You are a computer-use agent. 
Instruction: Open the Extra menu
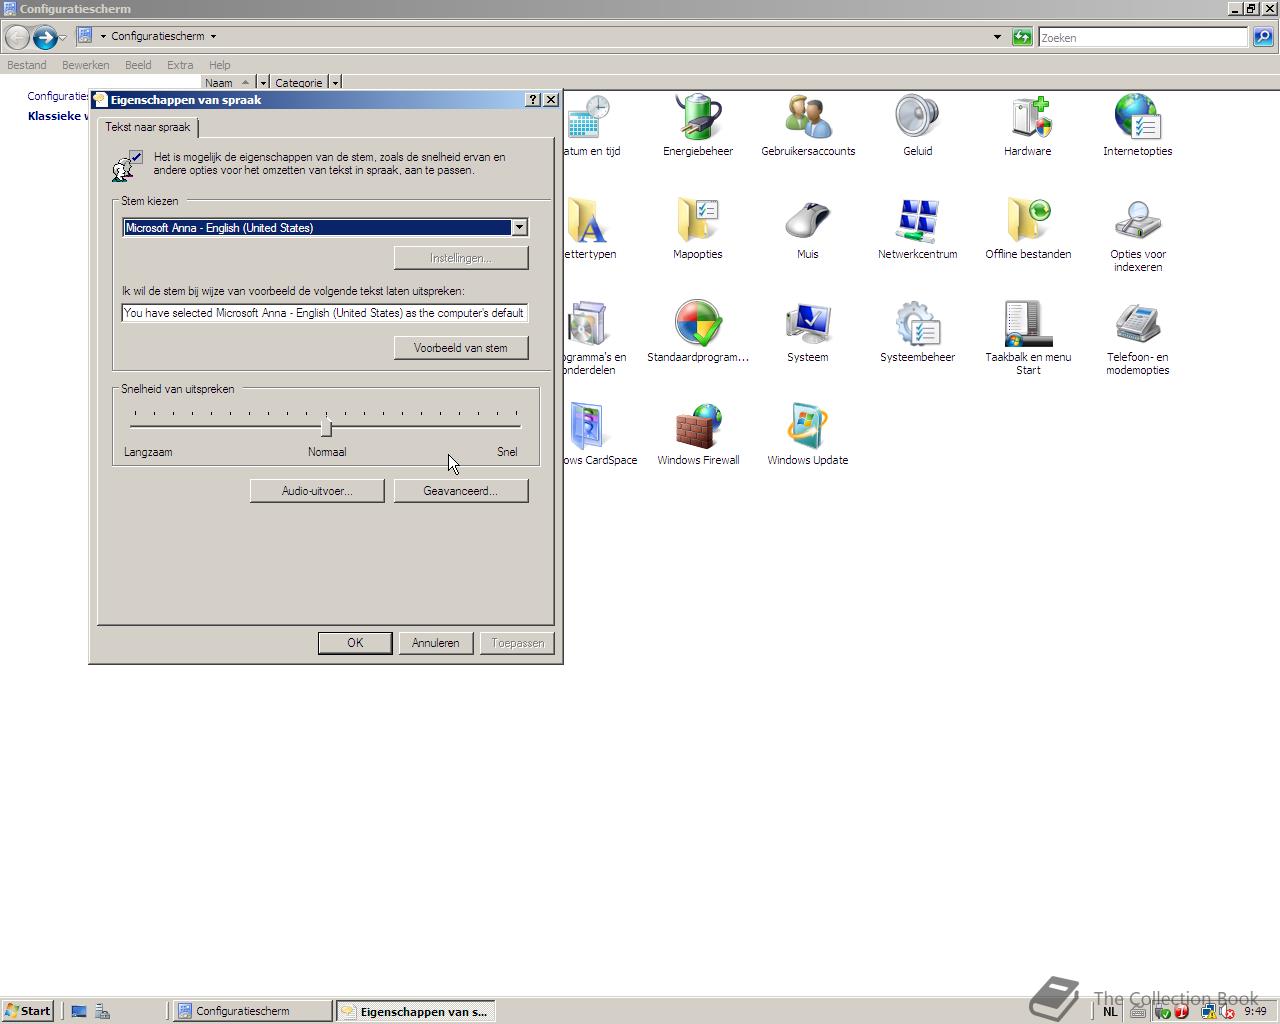[x=180, y=65]
